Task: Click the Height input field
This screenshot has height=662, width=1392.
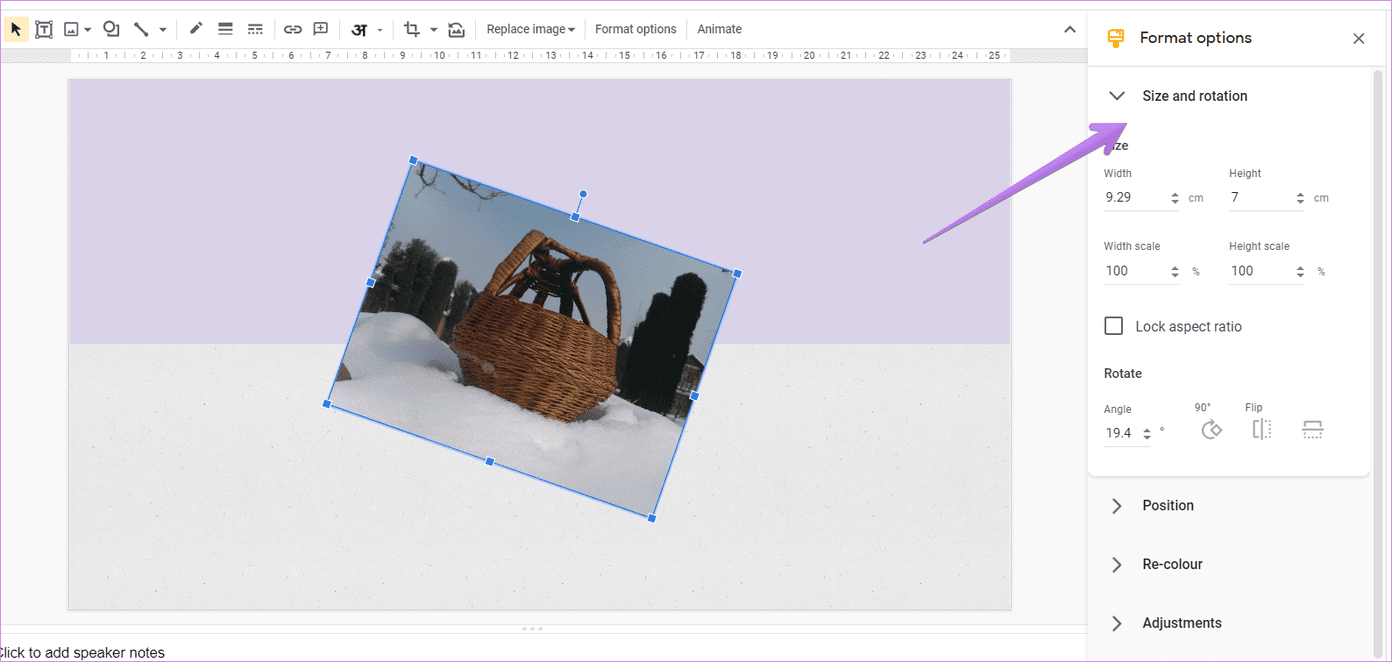Action: [x=1261, y=198]
